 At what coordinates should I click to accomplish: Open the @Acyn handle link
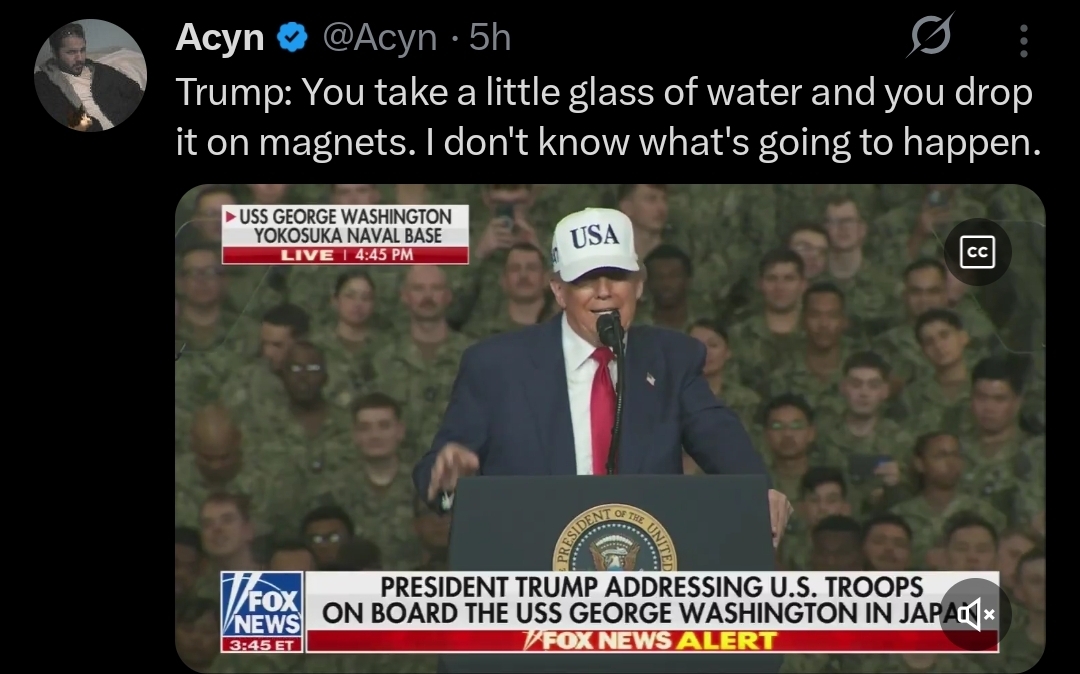coord(380,38)
